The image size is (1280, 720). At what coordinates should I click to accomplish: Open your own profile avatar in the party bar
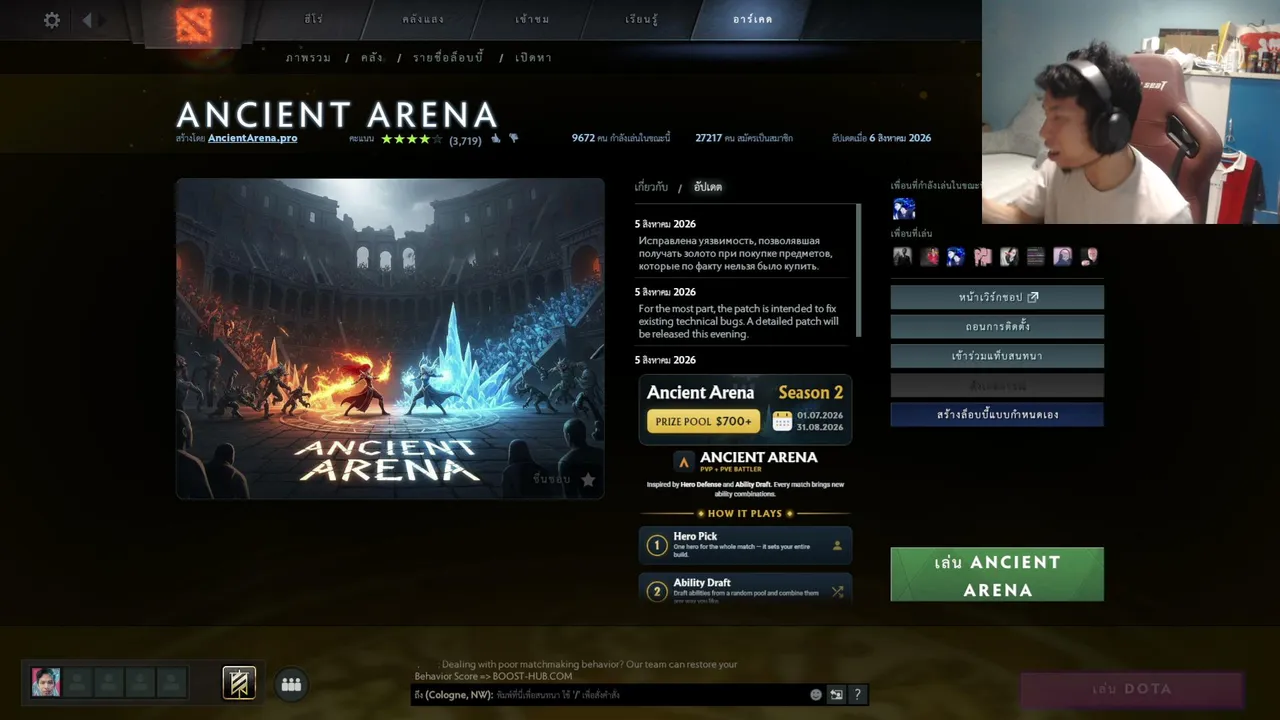[46, 682]
